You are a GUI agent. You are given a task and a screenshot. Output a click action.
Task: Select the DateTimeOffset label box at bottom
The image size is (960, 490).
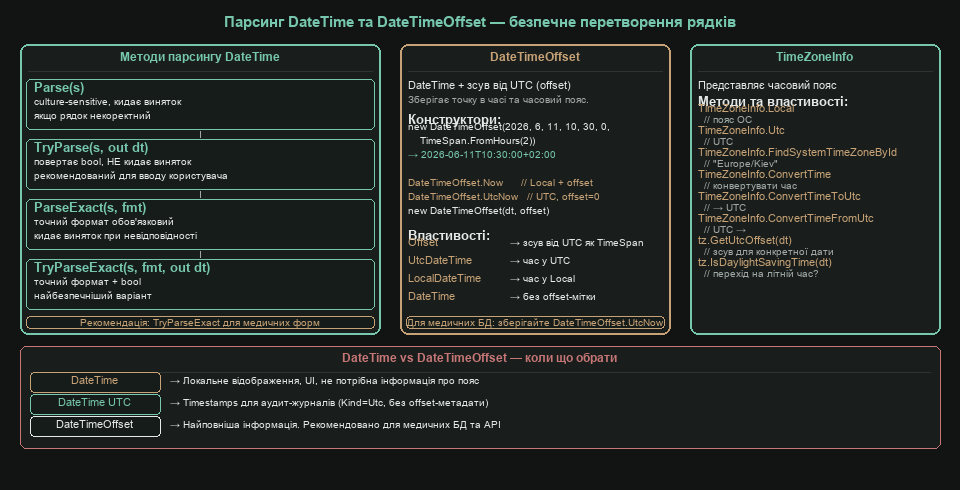point(96,426)
